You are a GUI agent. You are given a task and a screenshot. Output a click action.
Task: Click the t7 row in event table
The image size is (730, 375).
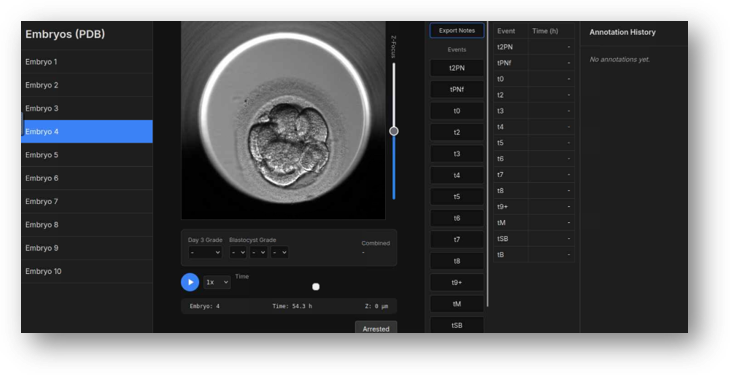tap(534, 175)
